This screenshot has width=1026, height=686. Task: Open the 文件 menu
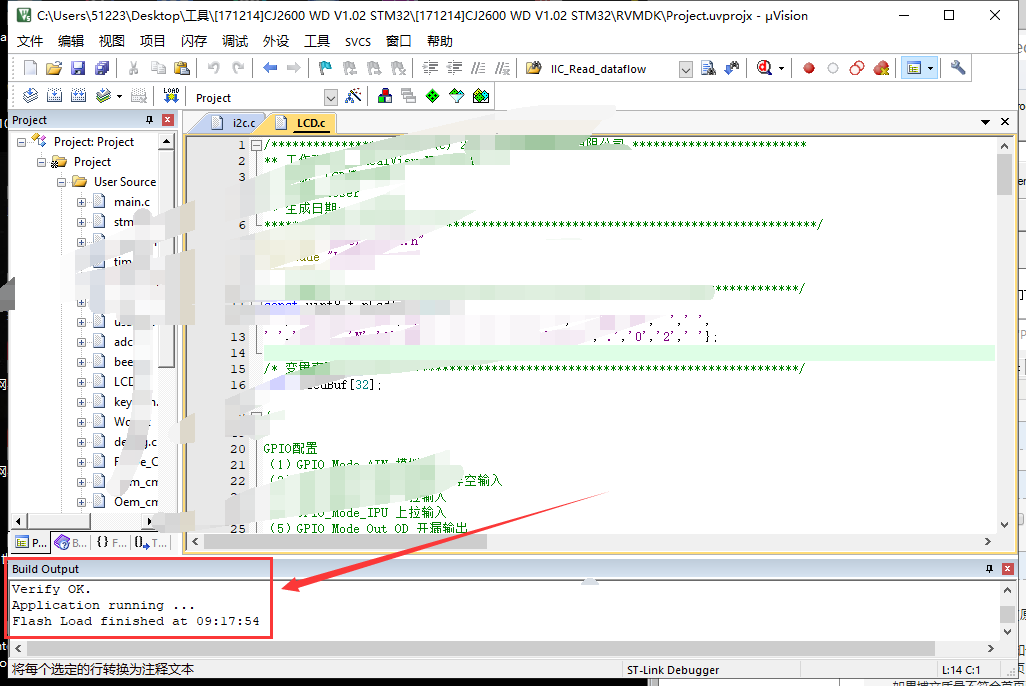(x=30, y=41)
